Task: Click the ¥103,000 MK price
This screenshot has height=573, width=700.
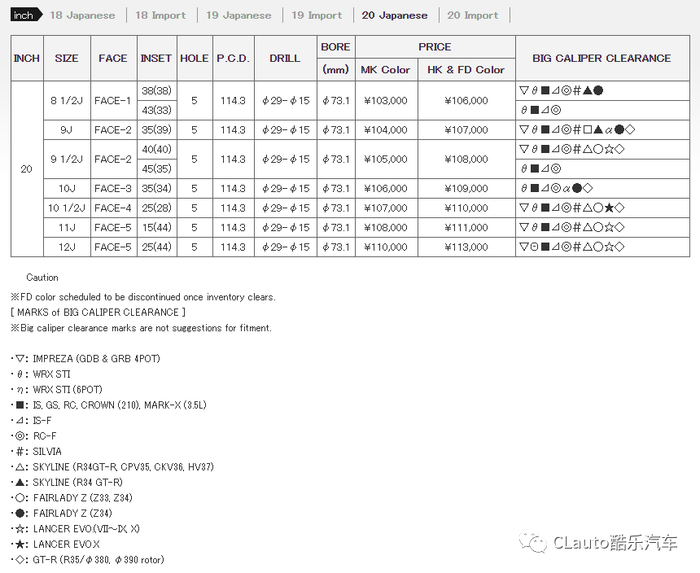Action: coord(386,100)
